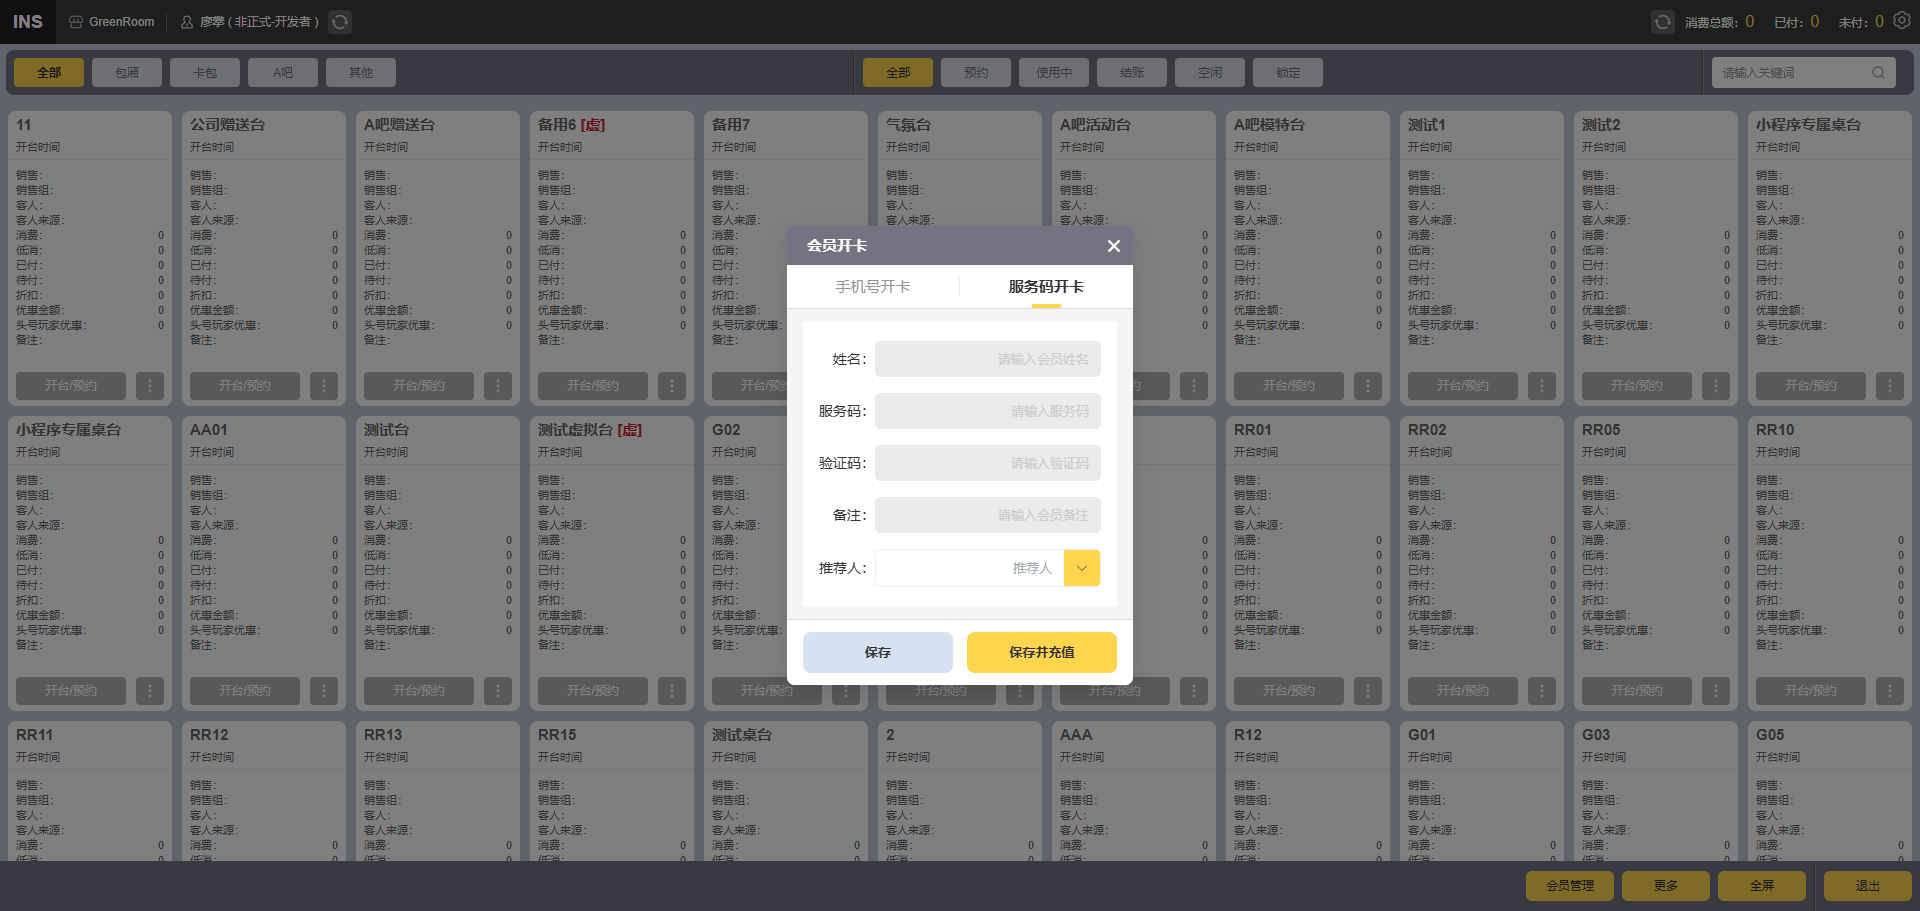Click the user profile icon beside 廖攀
Viewport: 1920px width, 911px height.
(x=187, y=22)
